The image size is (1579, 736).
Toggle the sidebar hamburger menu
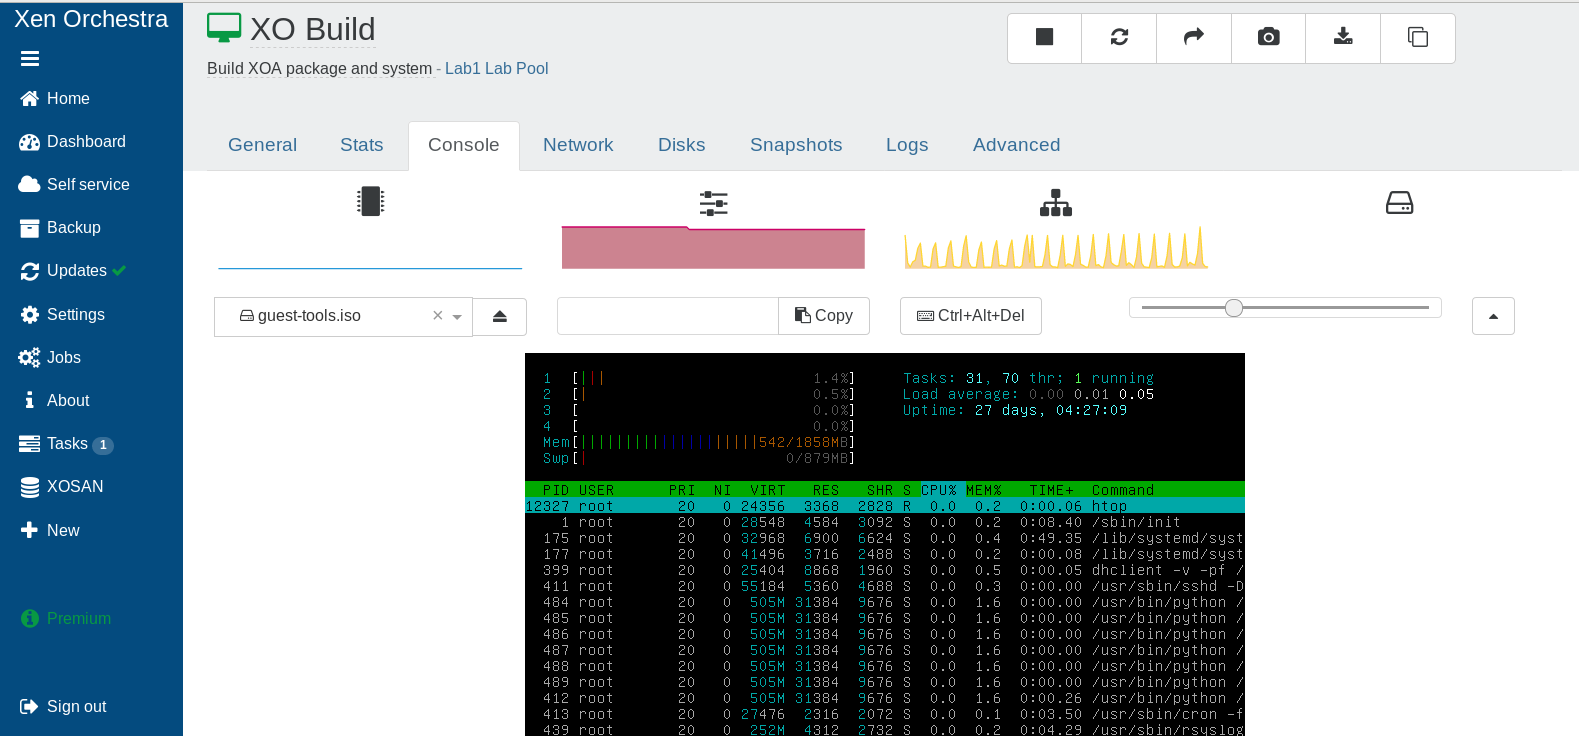coord(30,59)
